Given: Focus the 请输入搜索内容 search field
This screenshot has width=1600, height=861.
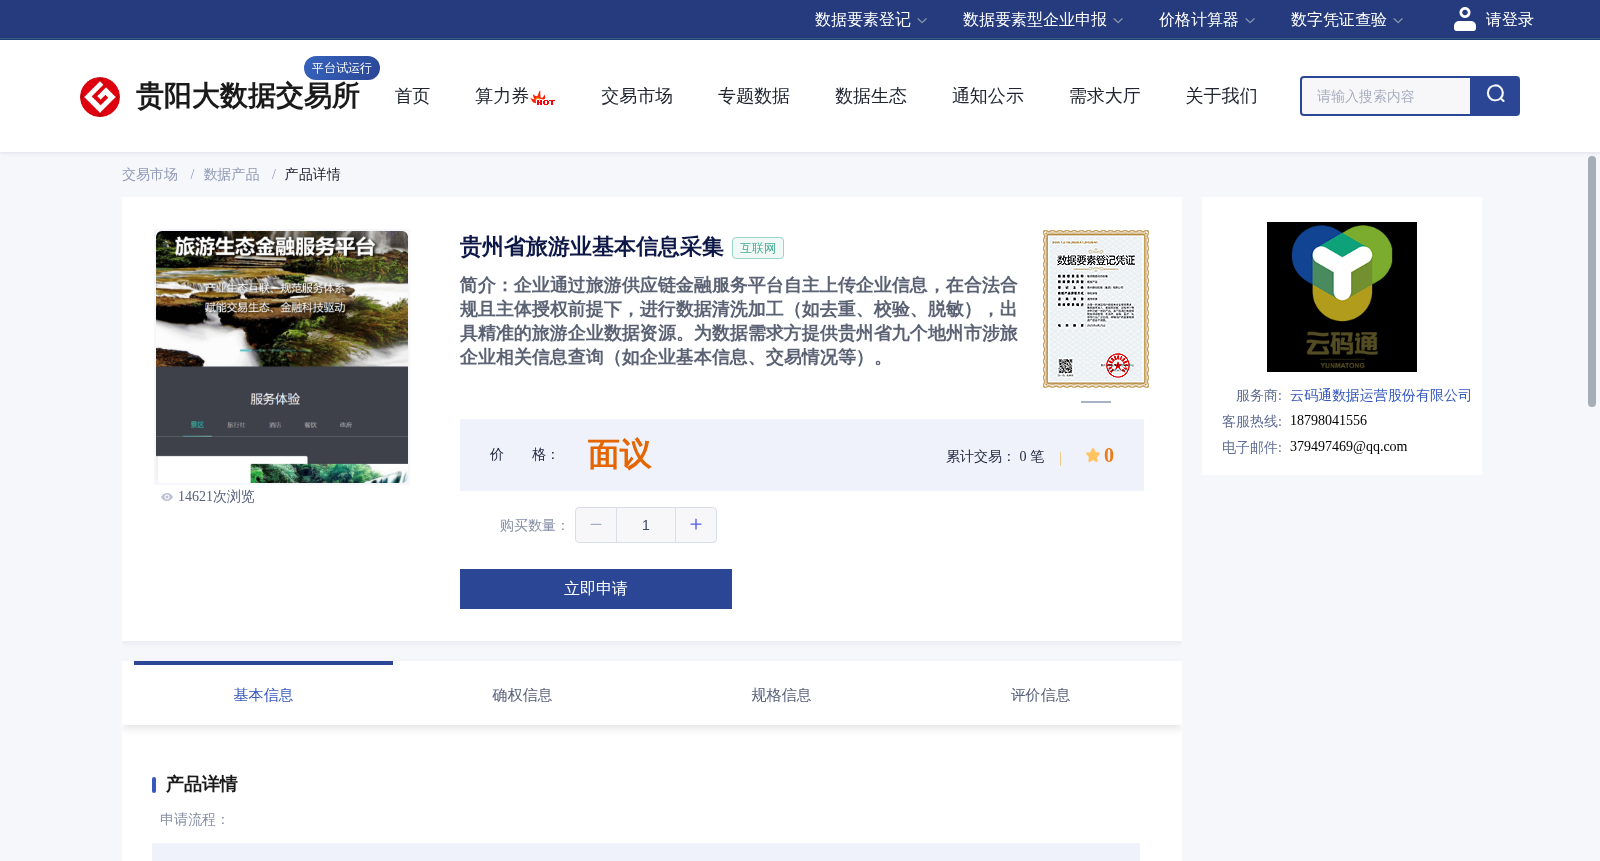Looking at the screenshot, I should (1386, 96).
